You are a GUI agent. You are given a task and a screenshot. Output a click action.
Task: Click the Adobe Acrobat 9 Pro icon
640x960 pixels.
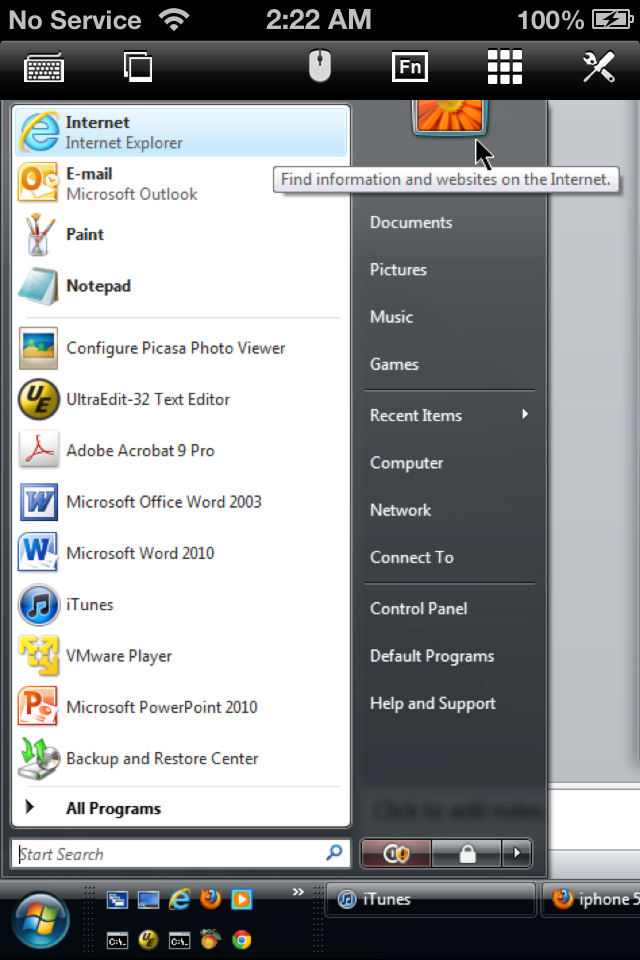[x=39, y=450]
